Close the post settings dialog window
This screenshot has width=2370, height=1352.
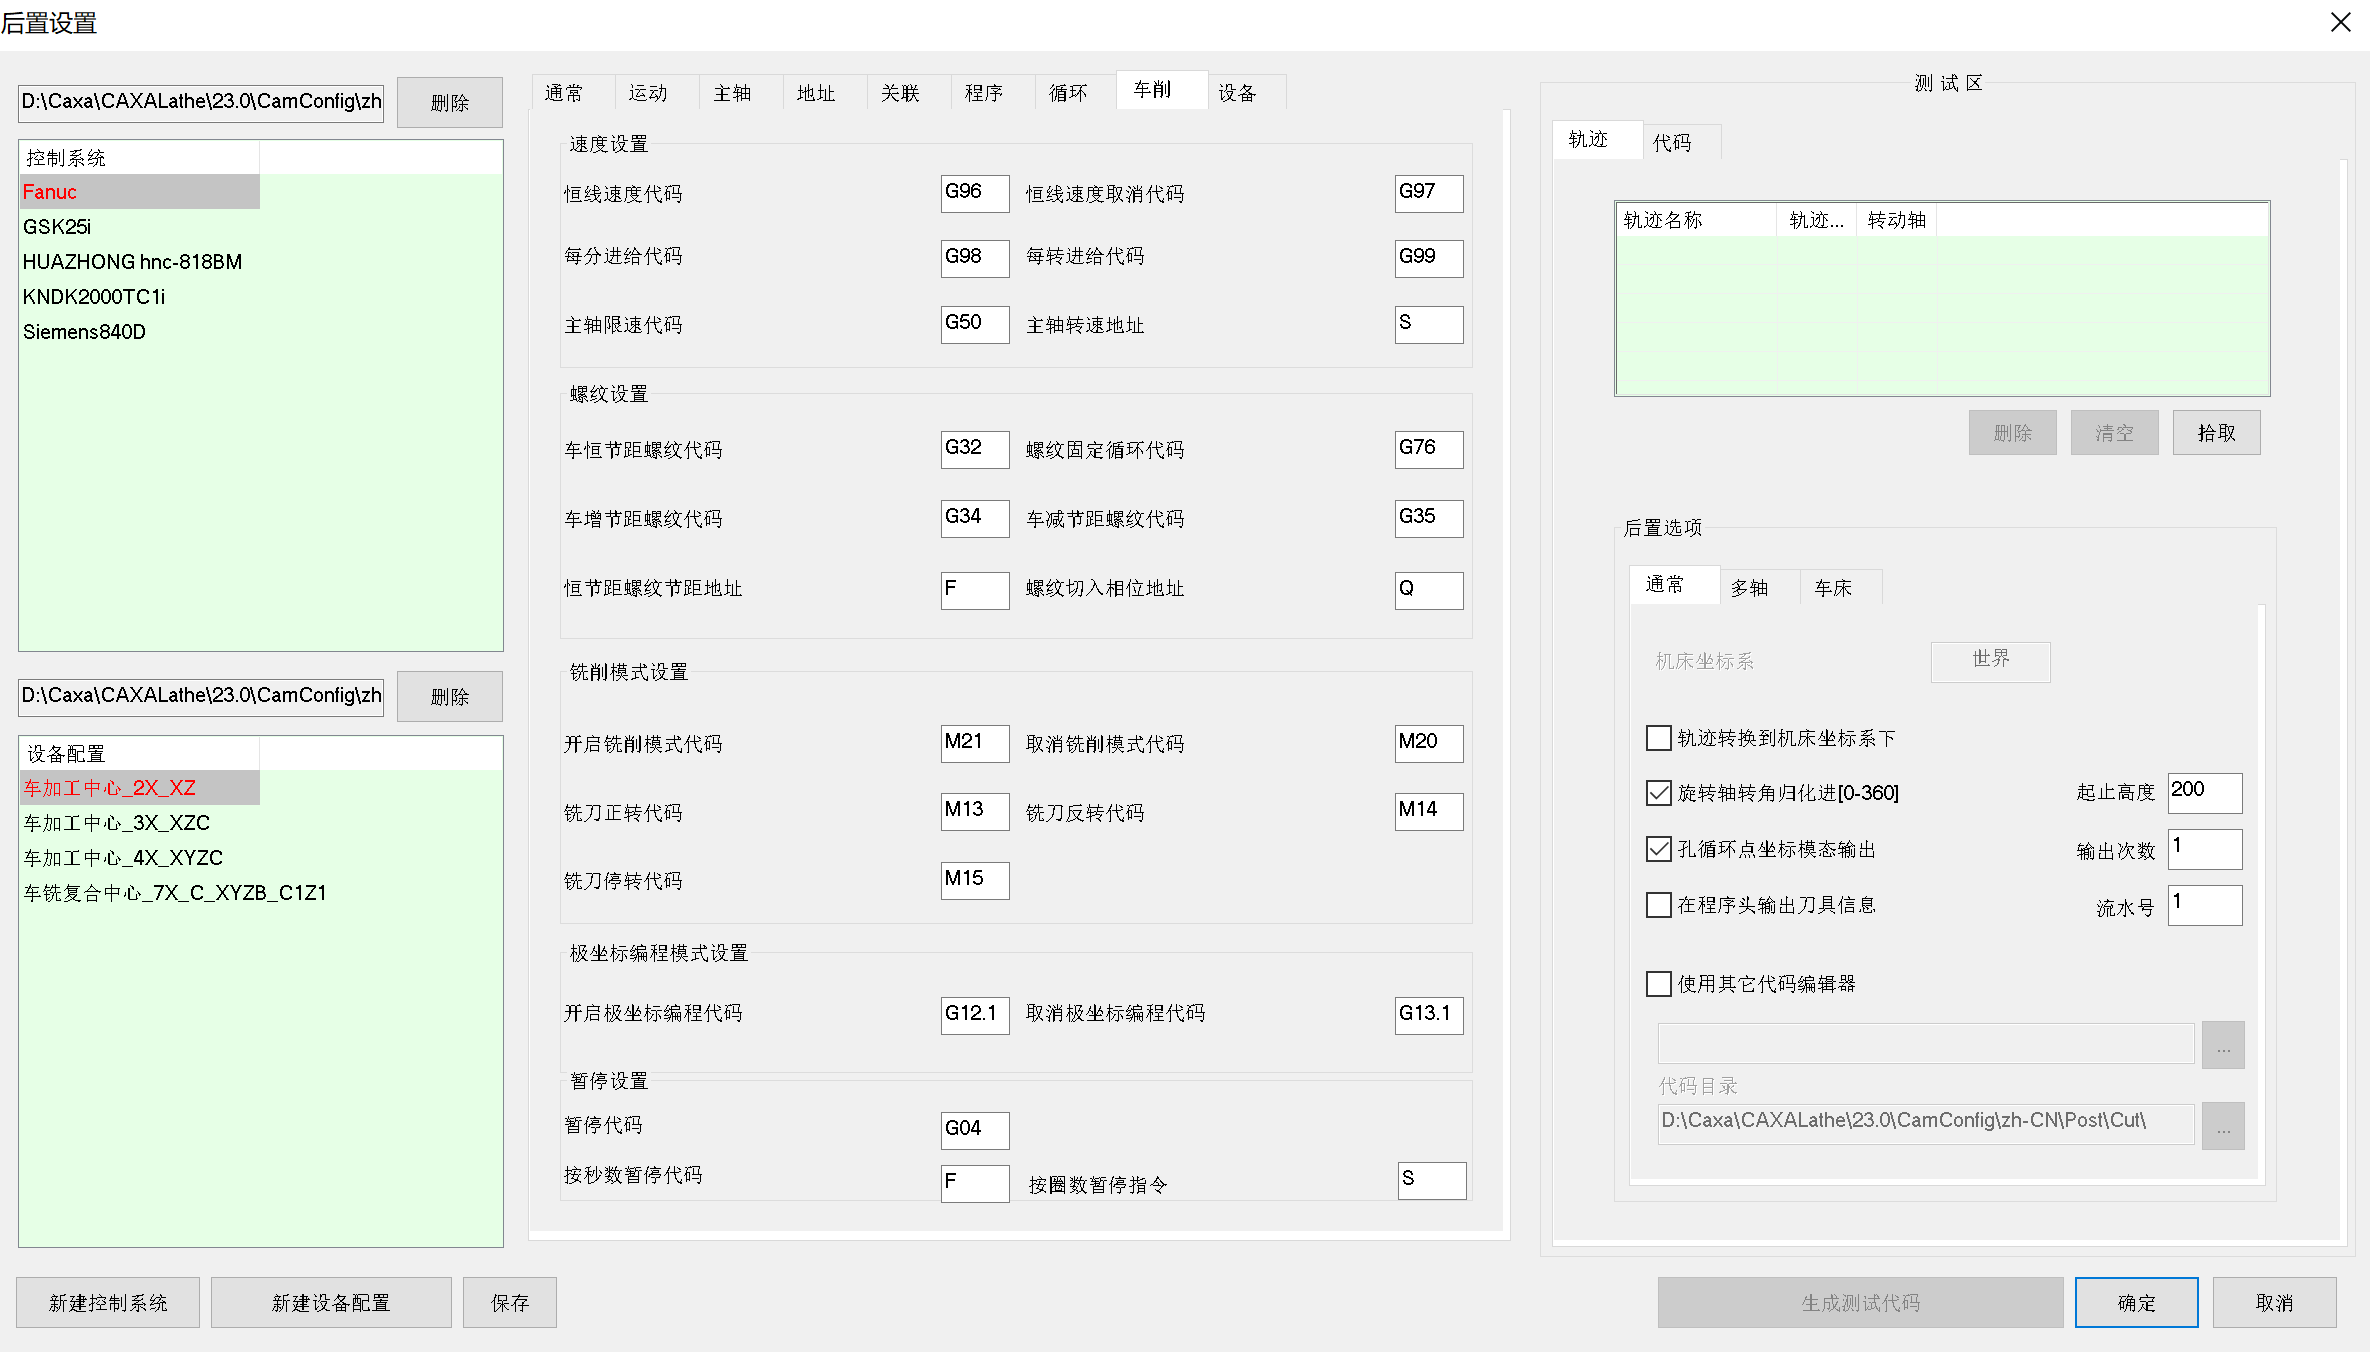tap(2340, 22)
